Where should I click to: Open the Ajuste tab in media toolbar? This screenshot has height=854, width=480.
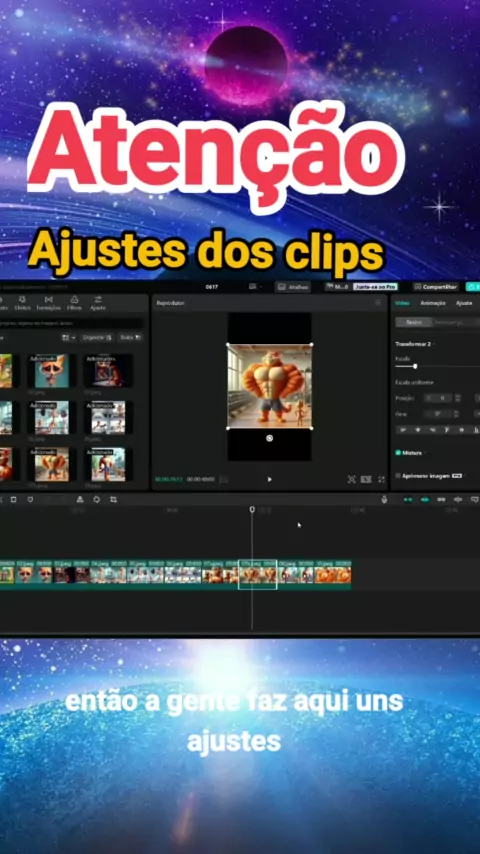point(98,303)
